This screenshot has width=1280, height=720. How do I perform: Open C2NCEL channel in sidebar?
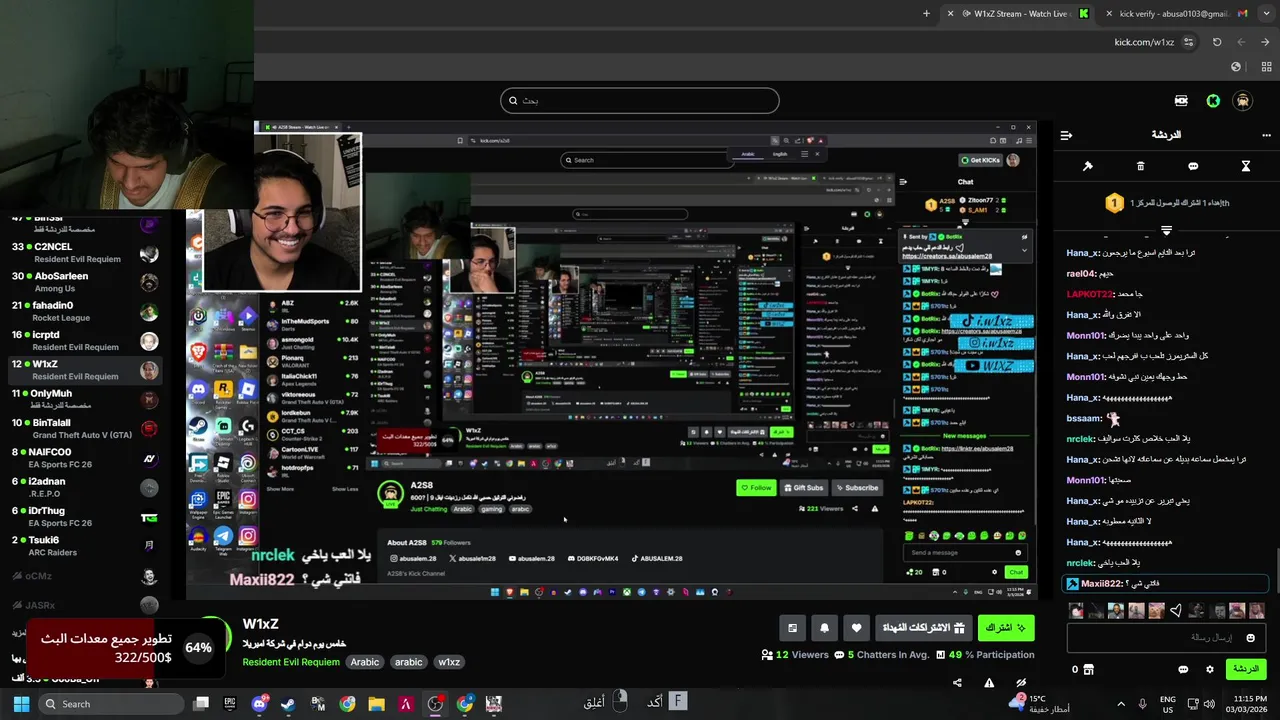[x=80, y=253]
